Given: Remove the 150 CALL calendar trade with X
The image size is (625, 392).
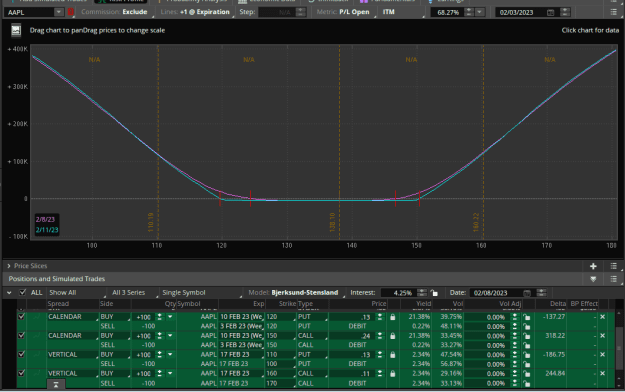Looking at the screenshot, I should point(602,336).
